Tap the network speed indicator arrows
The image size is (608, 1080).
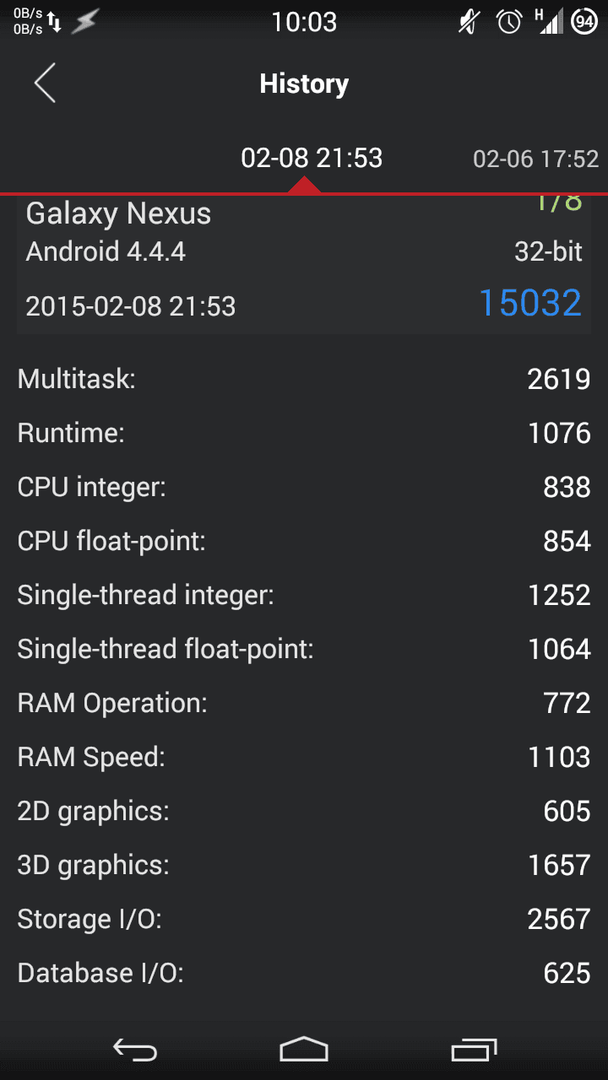pos(55,23)
